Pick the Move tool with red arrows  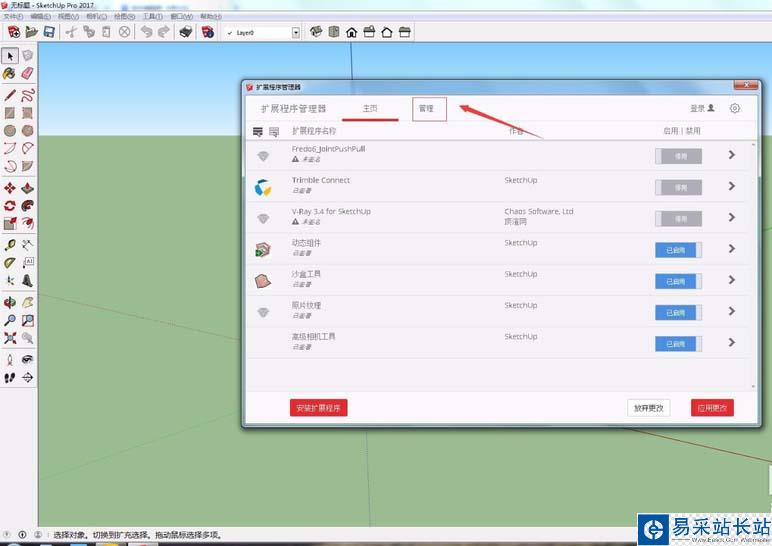(9, 188)
